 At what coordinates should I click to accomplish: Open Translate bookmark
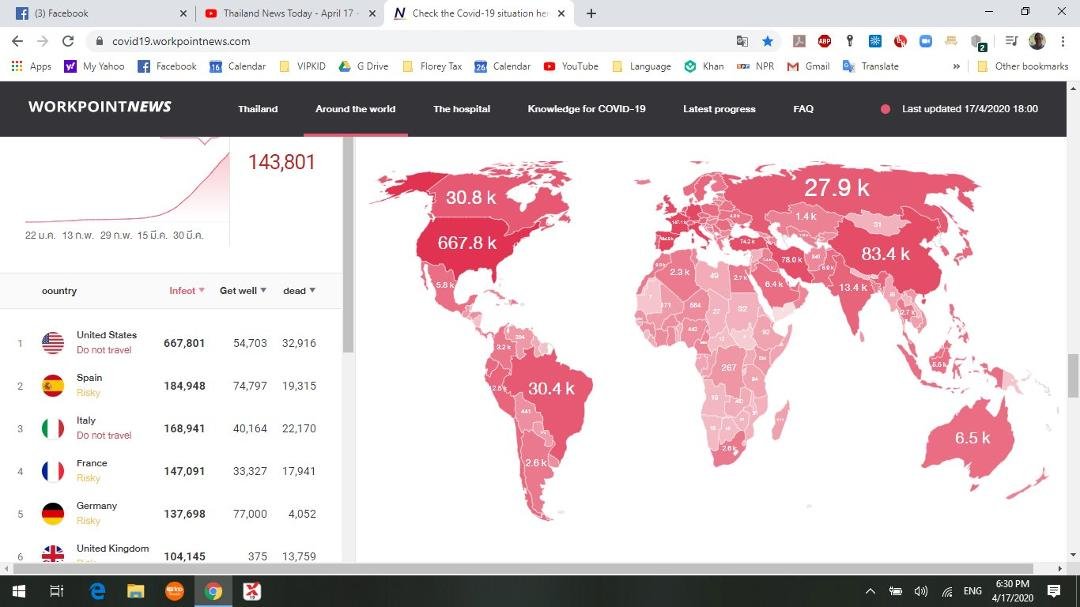point(871,67)
